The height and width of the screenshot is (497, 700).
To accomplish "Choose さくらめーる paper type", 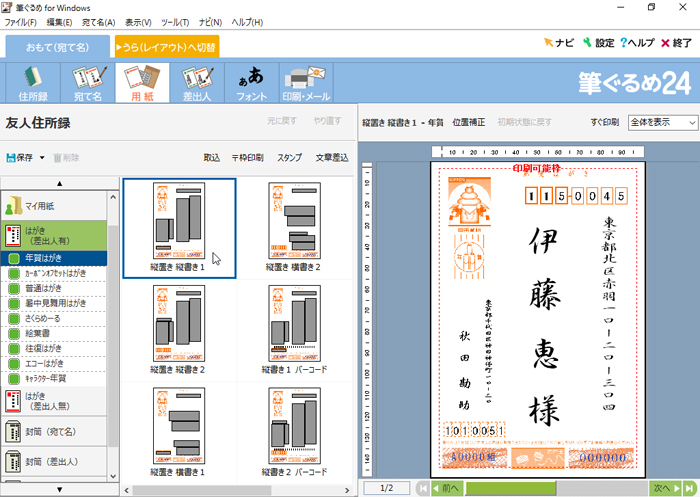I will 54,317.
